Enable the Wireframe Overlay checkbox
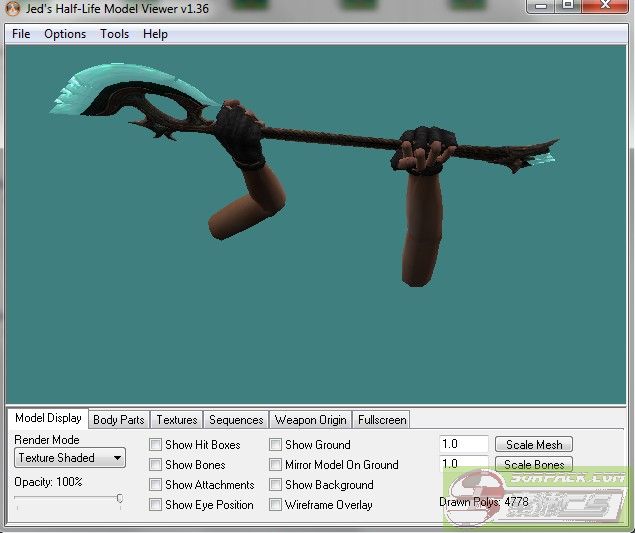 276,505
